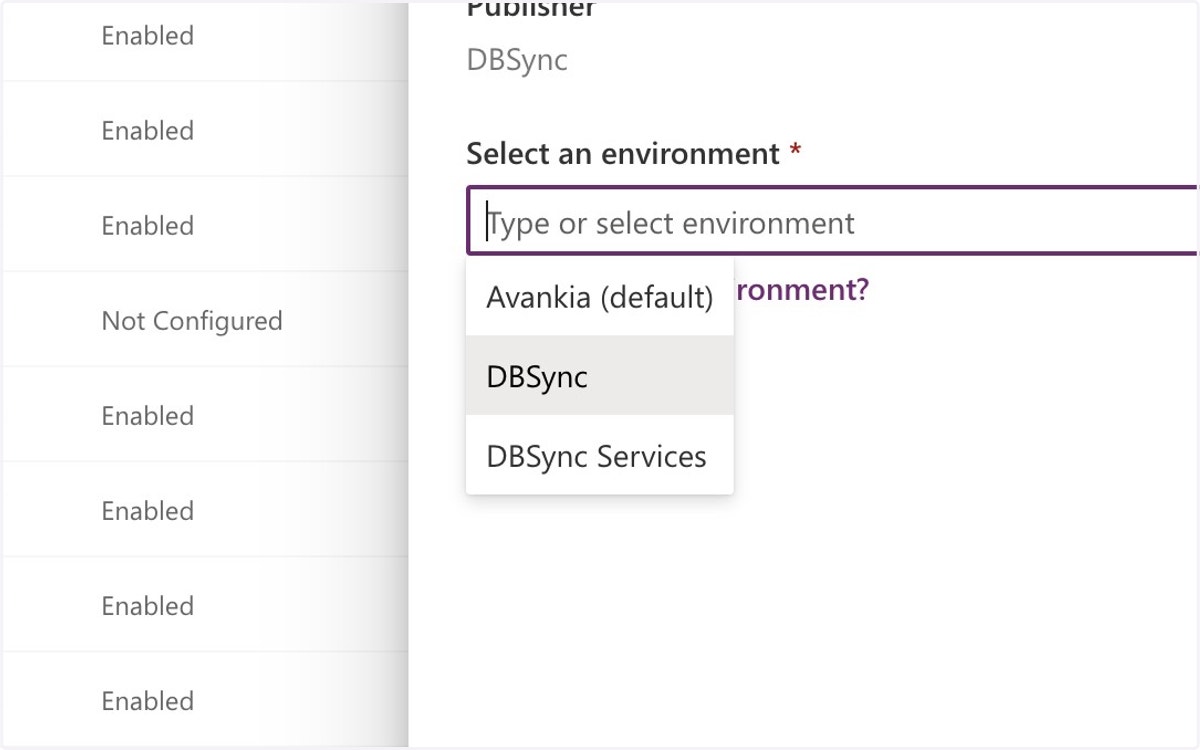Click the Type or select environment field

tap(832, 221)
